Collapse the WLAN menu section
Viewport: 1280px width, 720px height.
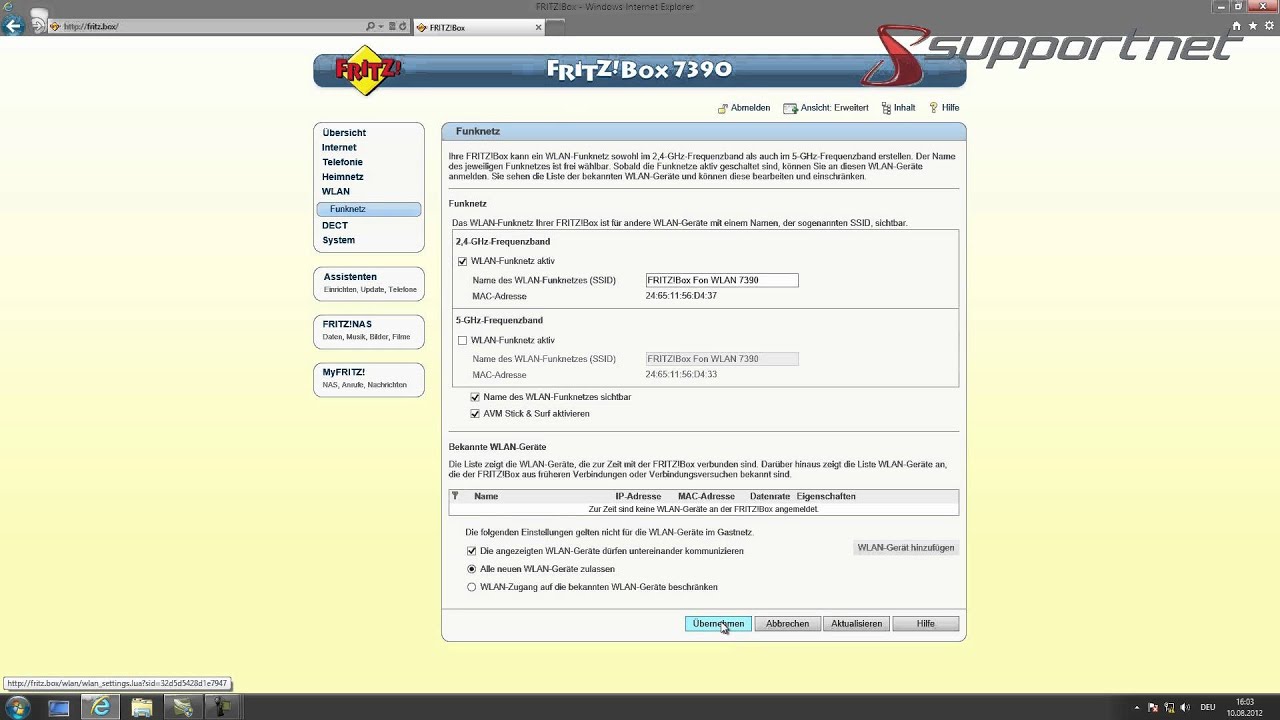[x=336, y=191]
